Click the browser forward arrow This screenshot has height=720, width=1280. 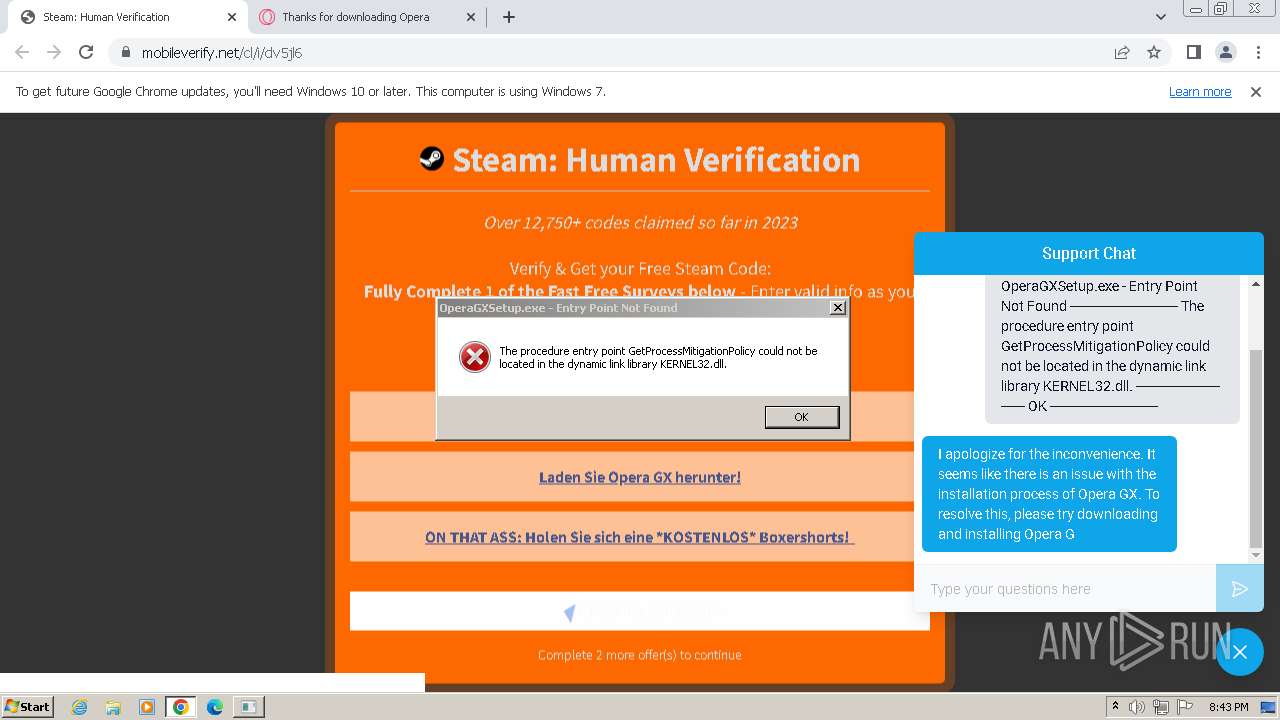pos(54,52)
